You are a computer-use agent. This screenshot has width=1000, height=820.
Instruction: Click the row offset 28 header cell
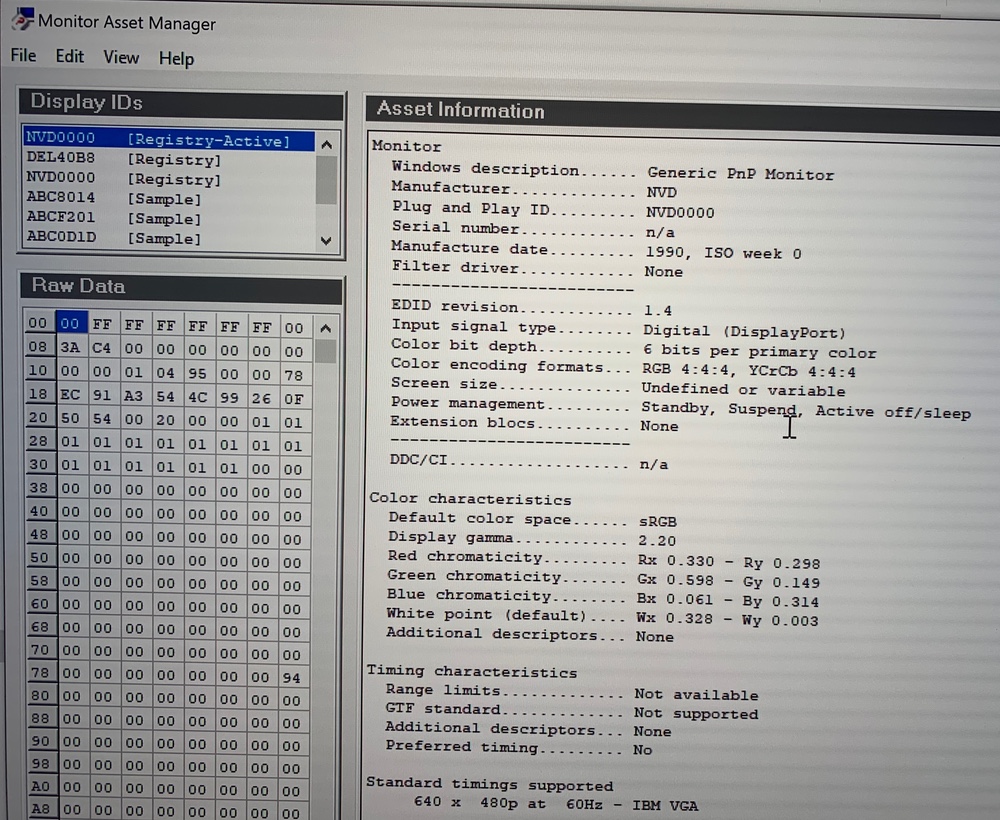39,441
